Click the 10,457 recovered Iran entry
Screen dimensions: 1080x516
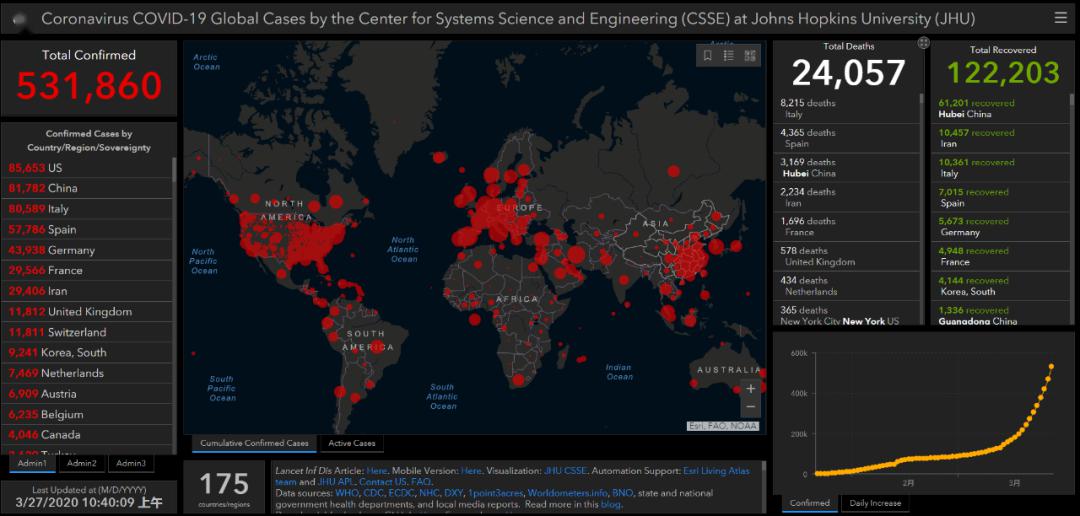999,138
